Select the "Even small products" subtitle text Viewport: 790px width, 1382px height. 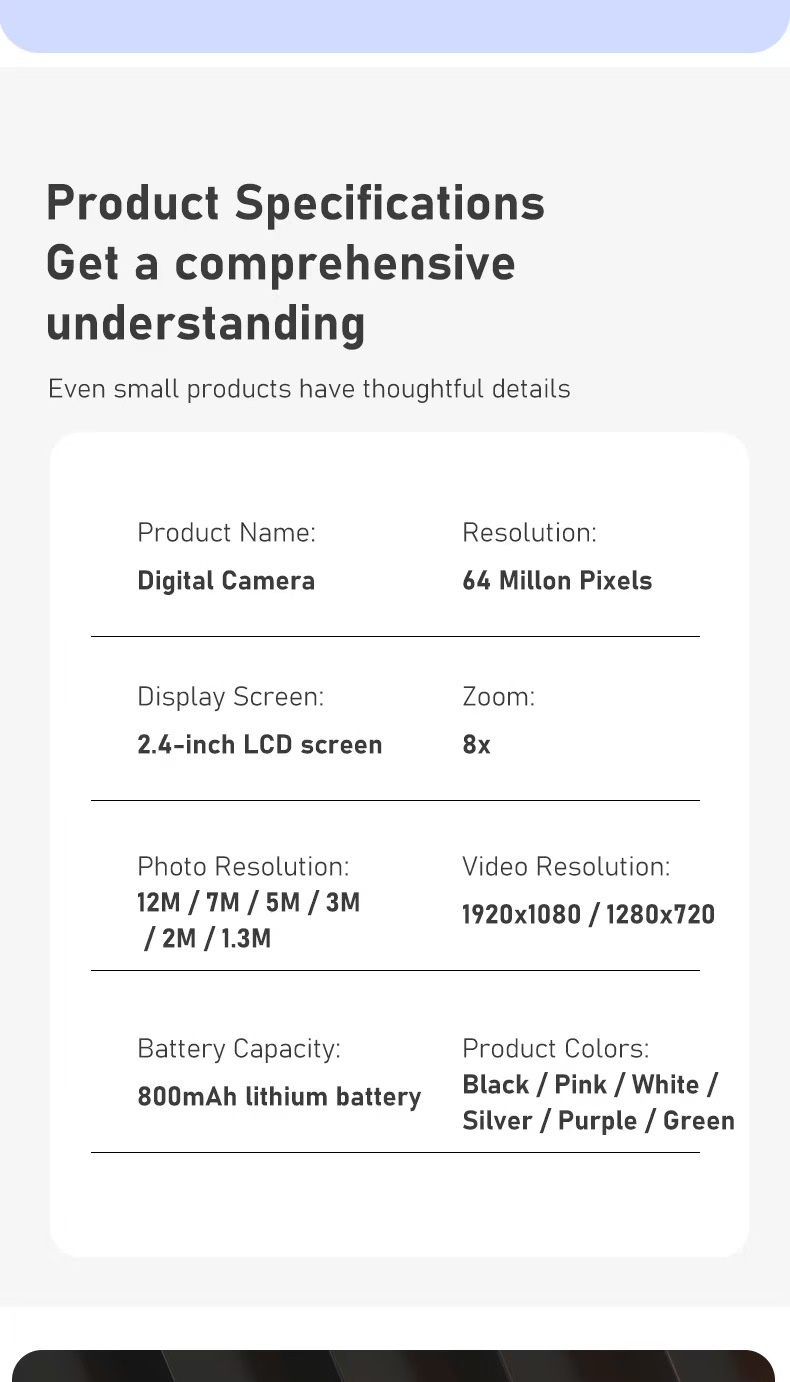[x=309, y=389]
